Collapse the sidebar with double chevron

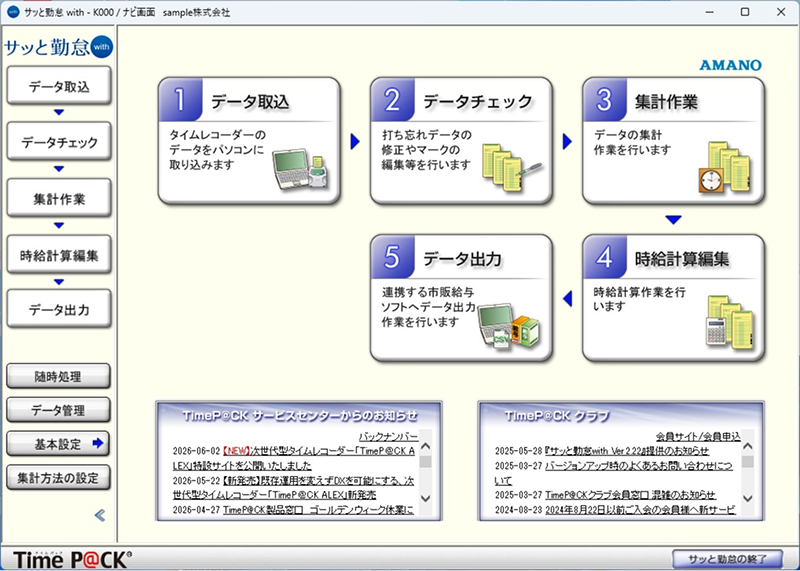(x=100, y=515)
